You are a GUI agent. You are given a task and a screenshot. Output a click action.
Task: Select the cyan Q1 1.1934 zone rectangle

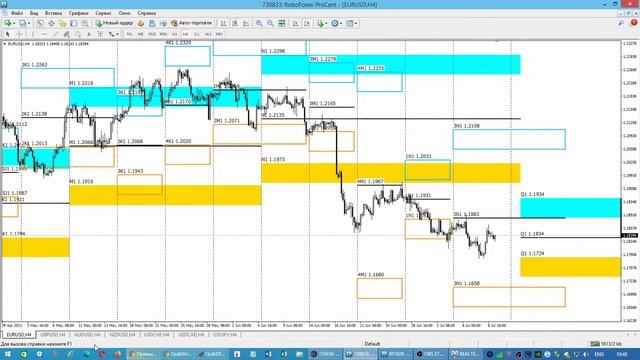[571, 208]
